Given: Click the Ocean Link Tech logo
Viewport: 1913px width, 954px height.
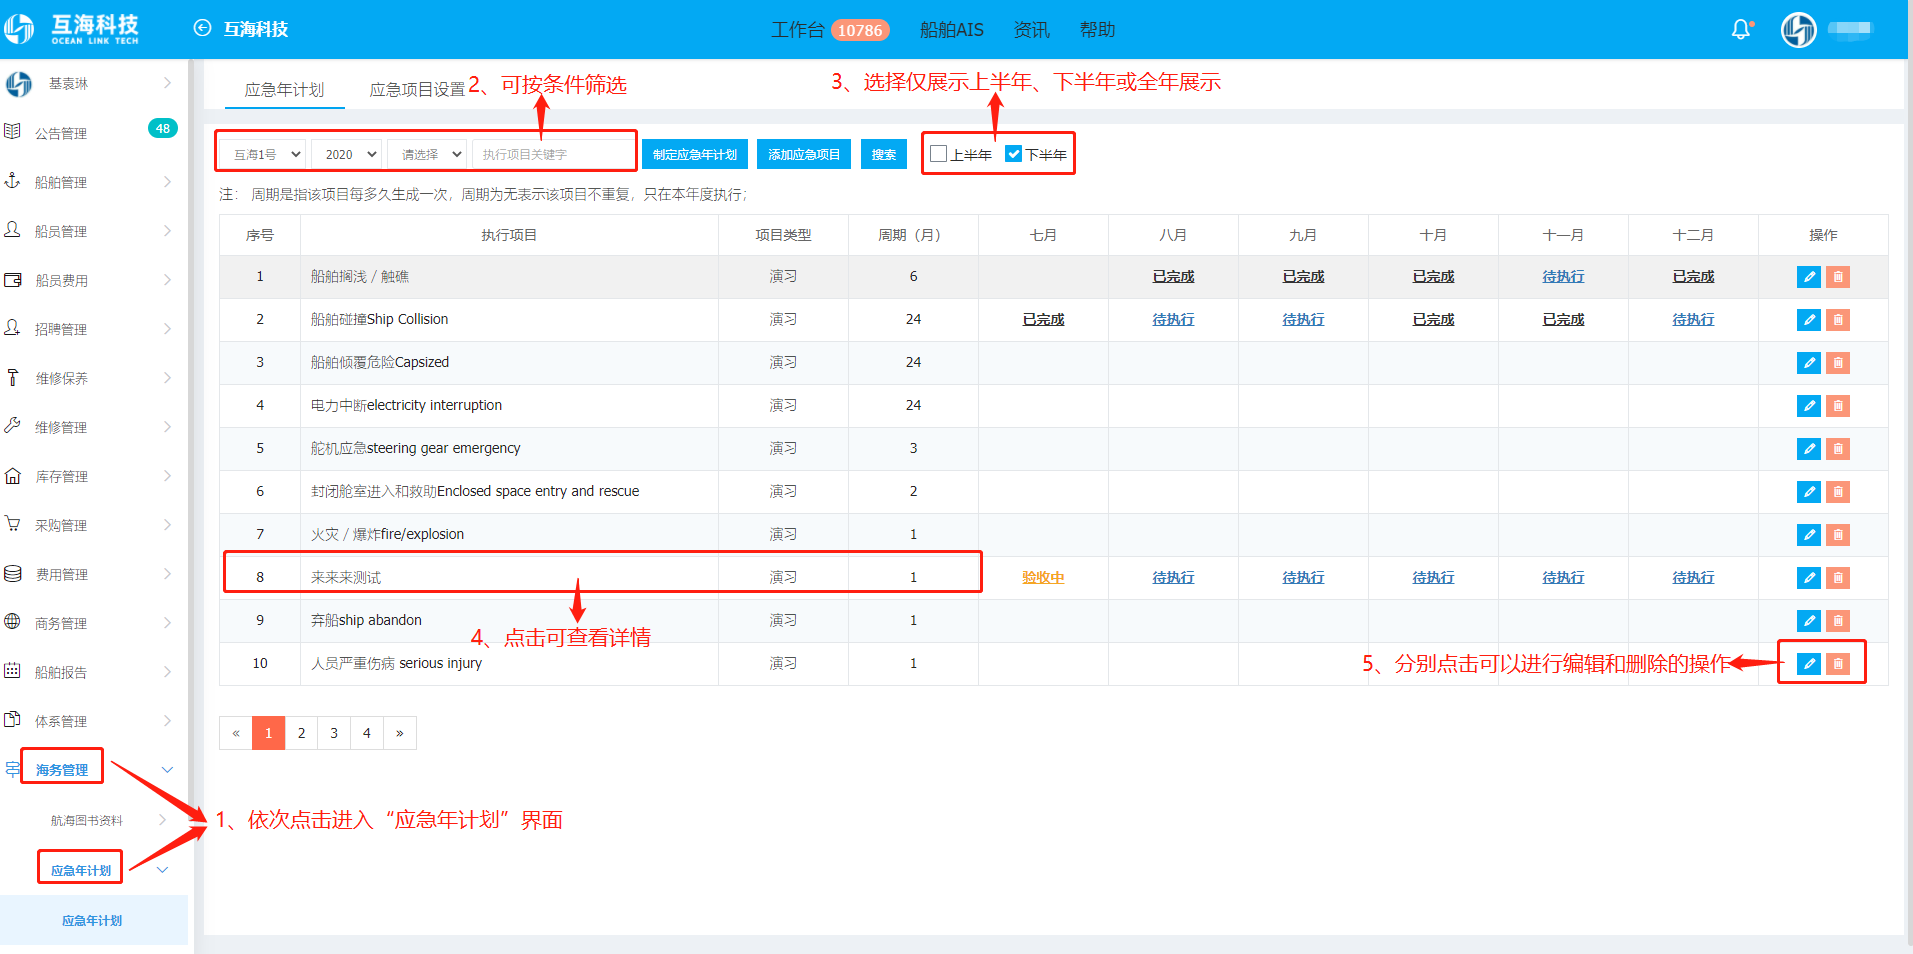Looking at the screenshot, I should pyautogui.click(x=71, y=29).
